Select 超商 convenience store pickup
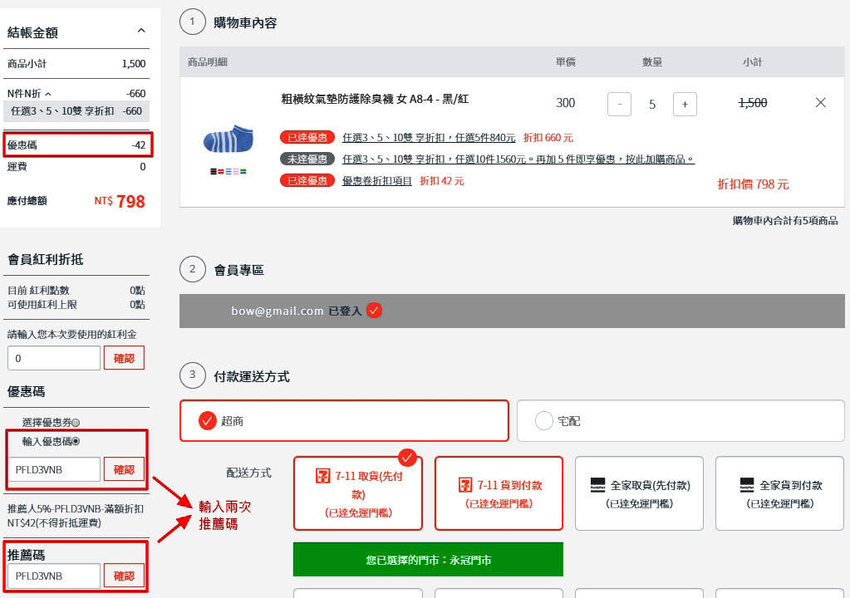This screenshot has width=850, height=598. coord(345,421)
